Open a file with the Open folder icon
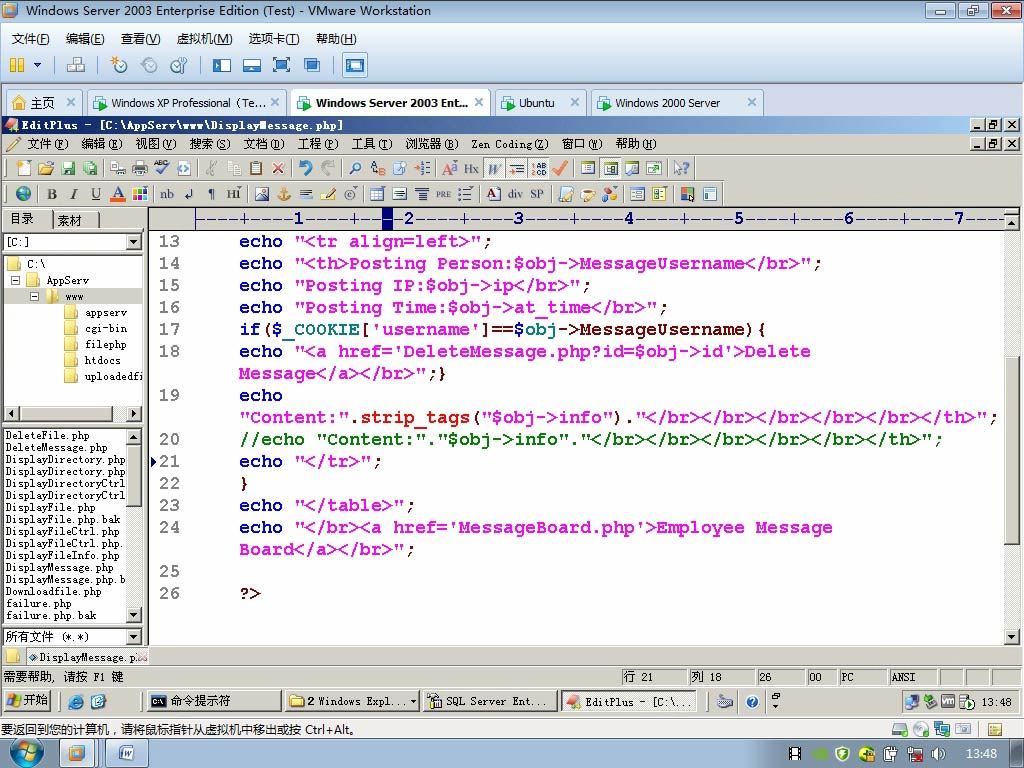This screenshot has height=768, width=1024. point(46,168)
